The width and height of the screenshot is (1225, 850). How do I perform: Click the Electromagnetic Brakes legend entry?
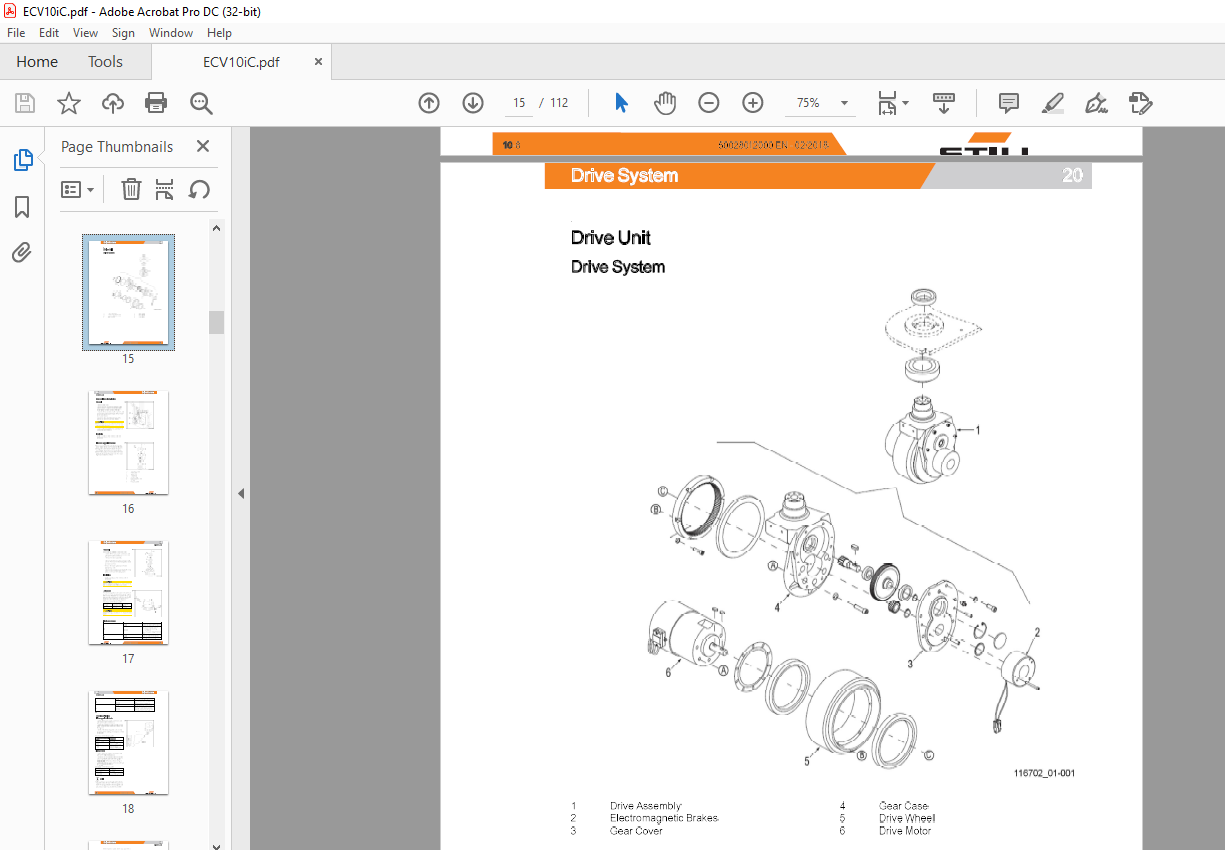coord(664,818)
